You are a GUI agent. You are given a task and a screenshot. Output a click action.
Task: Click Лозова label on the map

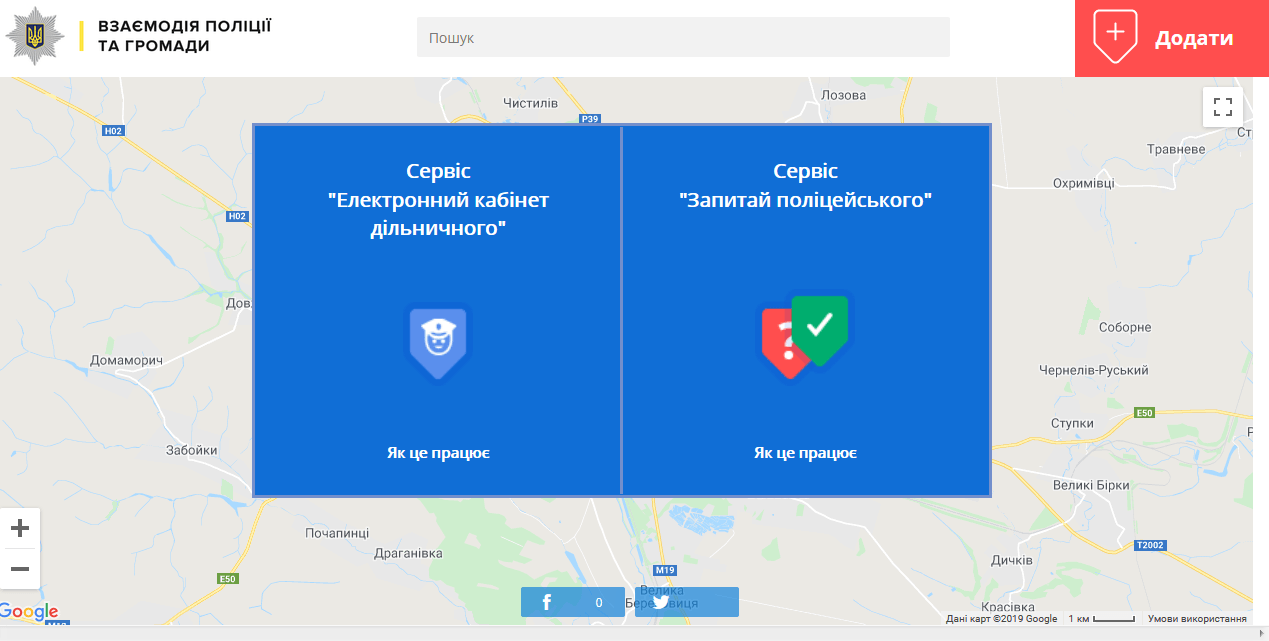[x=843, y=95]
